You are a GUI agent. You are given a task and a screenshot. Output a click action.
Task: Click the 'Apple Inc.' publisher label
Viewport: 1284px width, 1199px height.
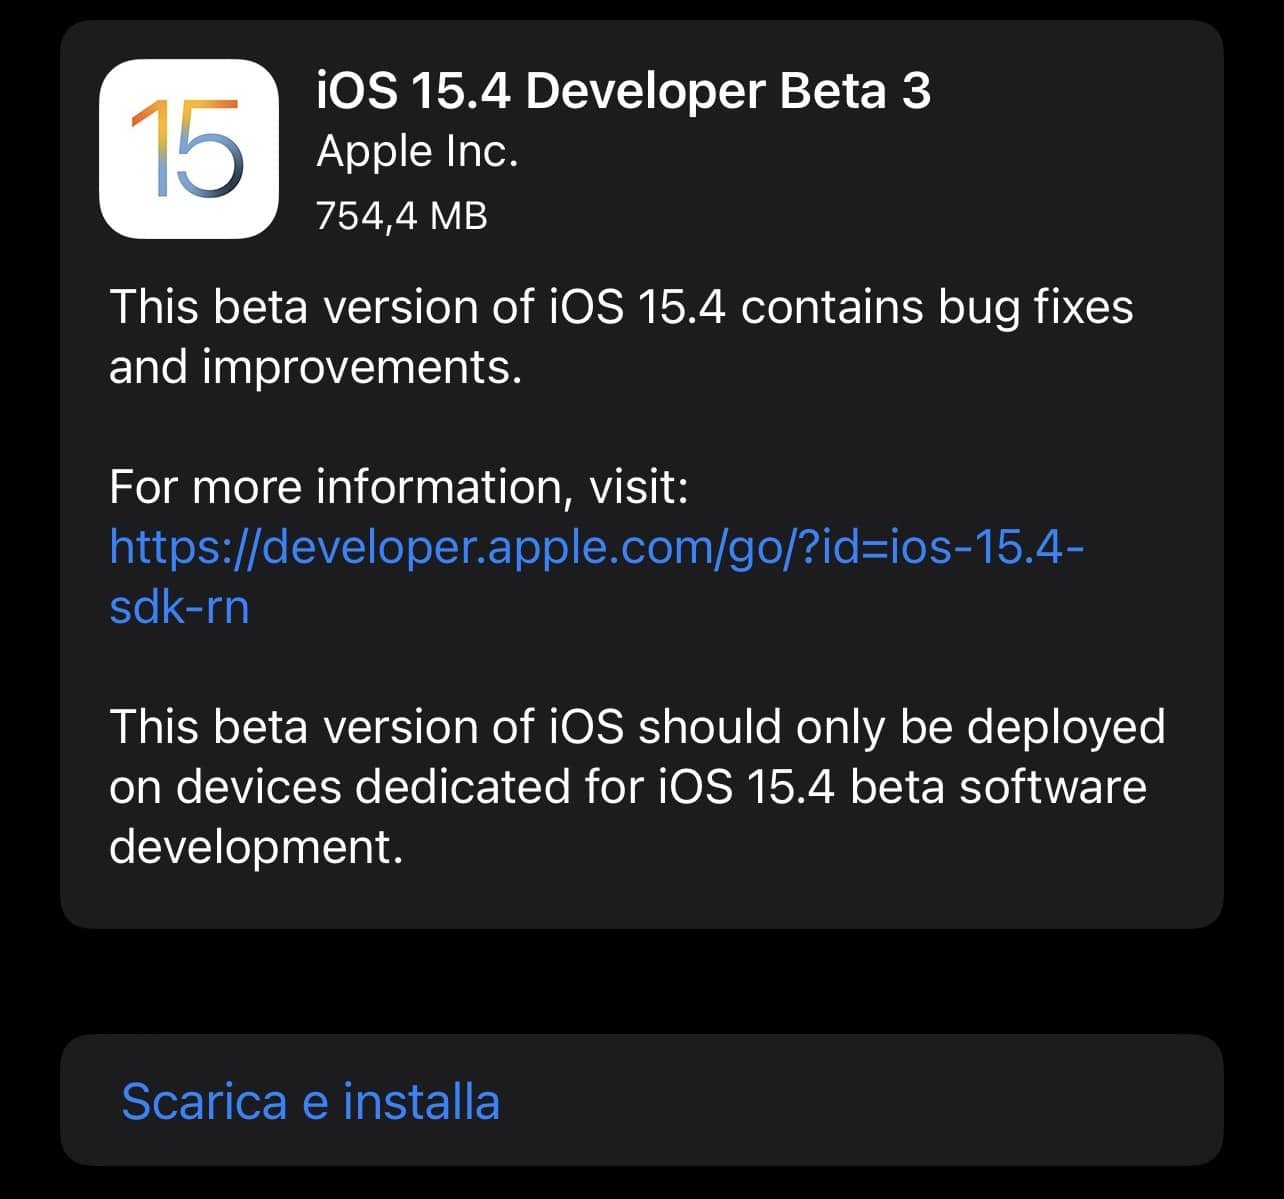point(417,152)
